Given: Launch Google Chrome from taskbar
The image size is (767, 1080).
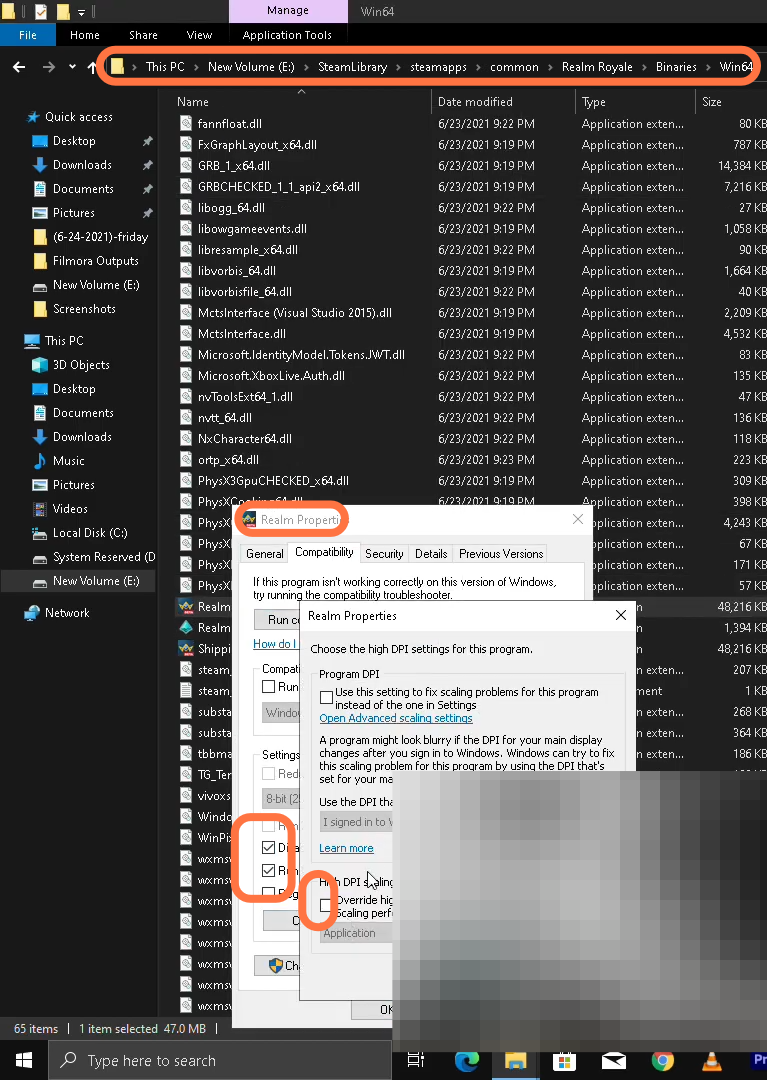Looking at the screenshot, I should [662, 1061].
